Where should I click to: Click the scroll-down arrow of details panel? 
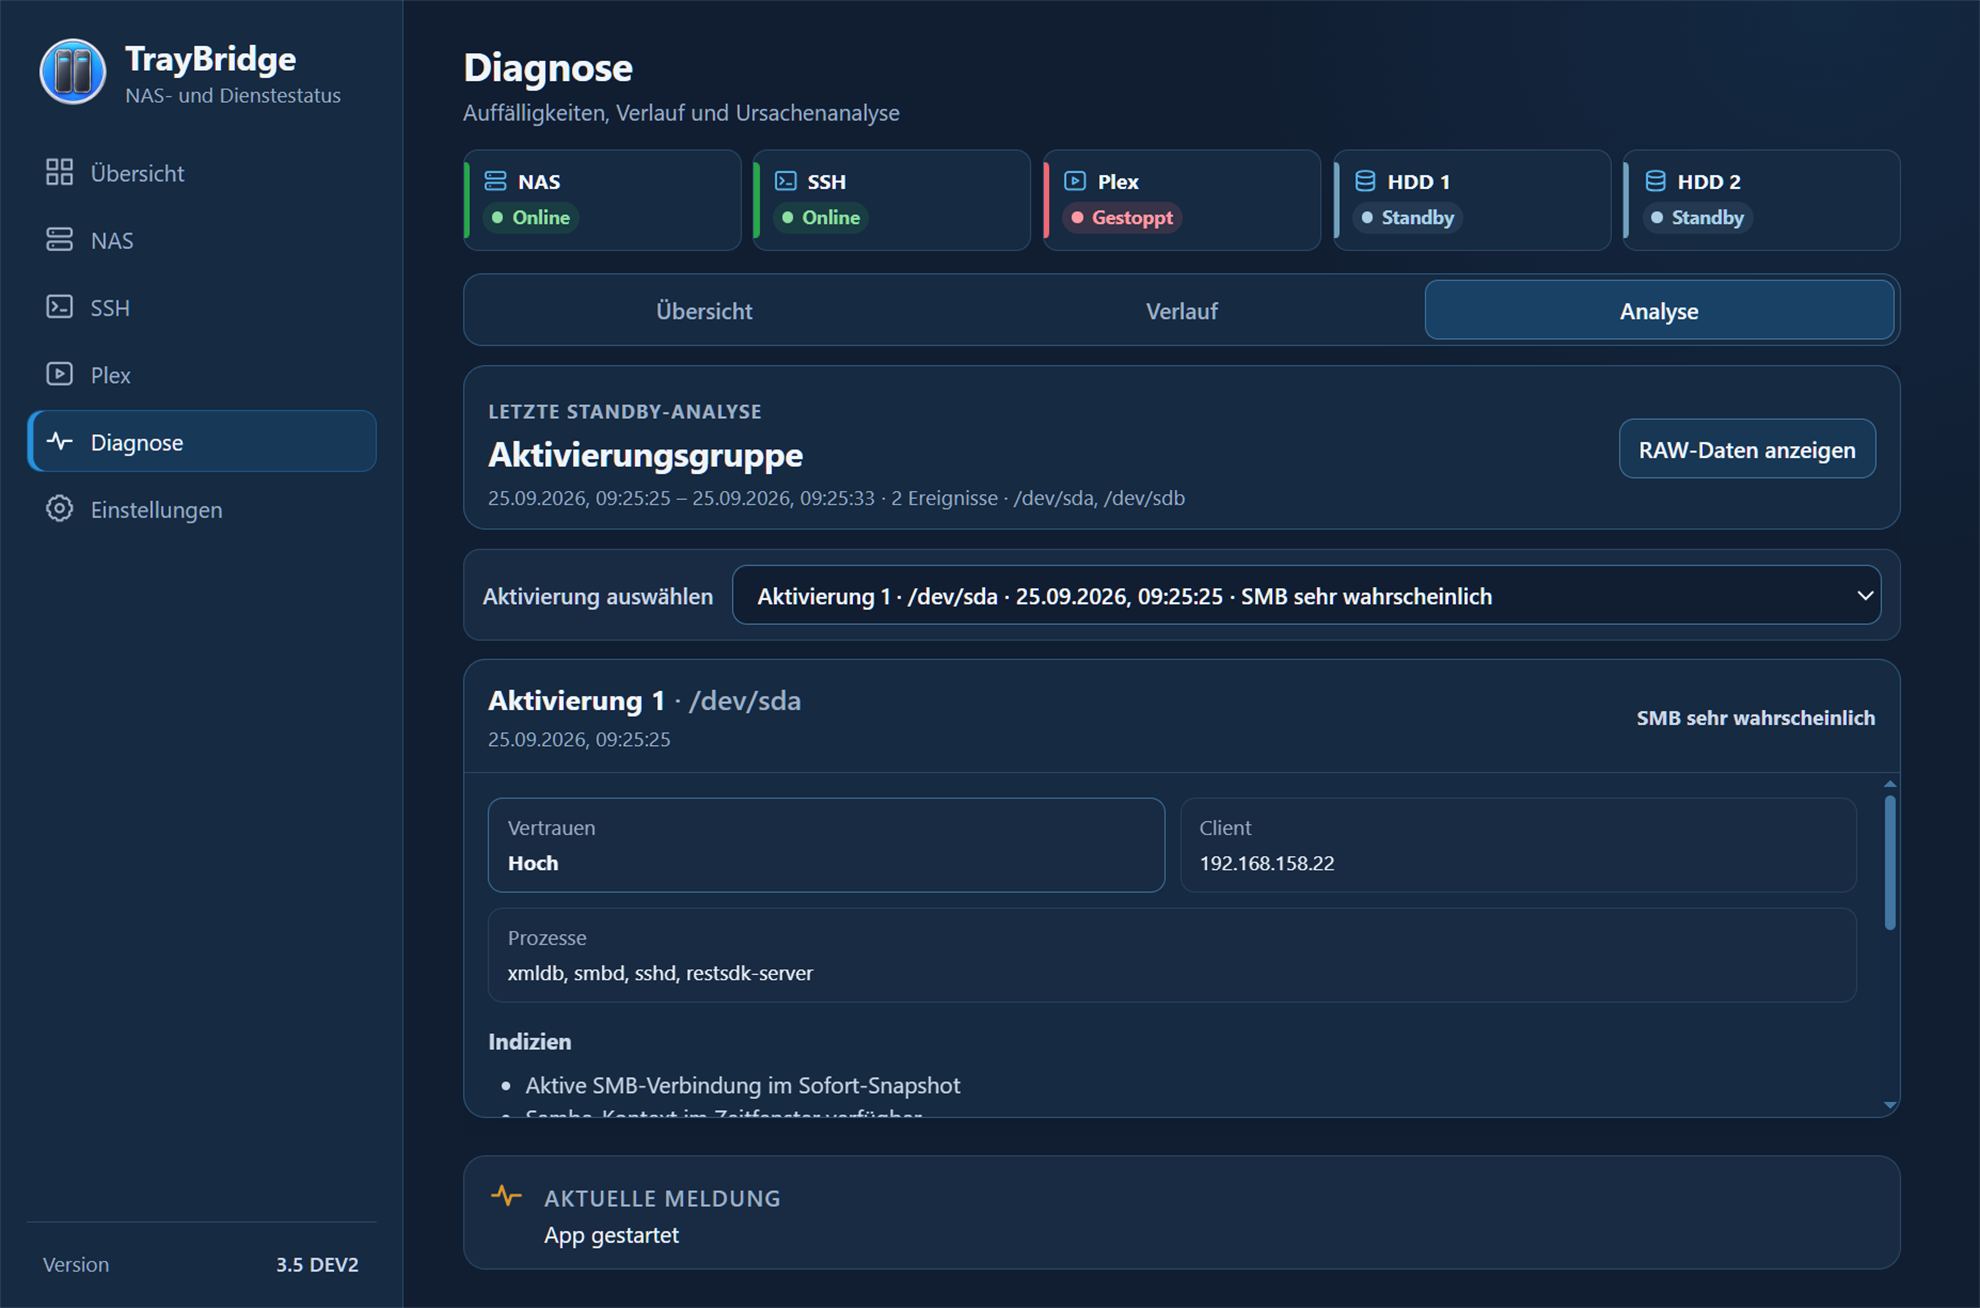(x=1890, y=1105)
